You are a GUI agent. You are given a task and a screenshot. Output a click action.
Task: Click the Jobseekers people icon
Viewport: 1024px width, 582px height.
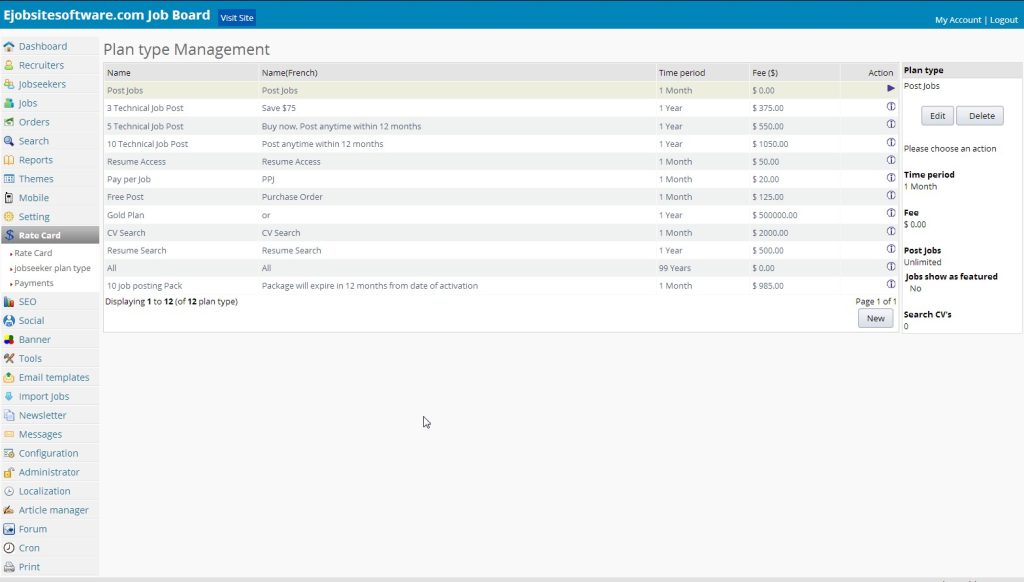pyautogui.click(x=8, y=84)
